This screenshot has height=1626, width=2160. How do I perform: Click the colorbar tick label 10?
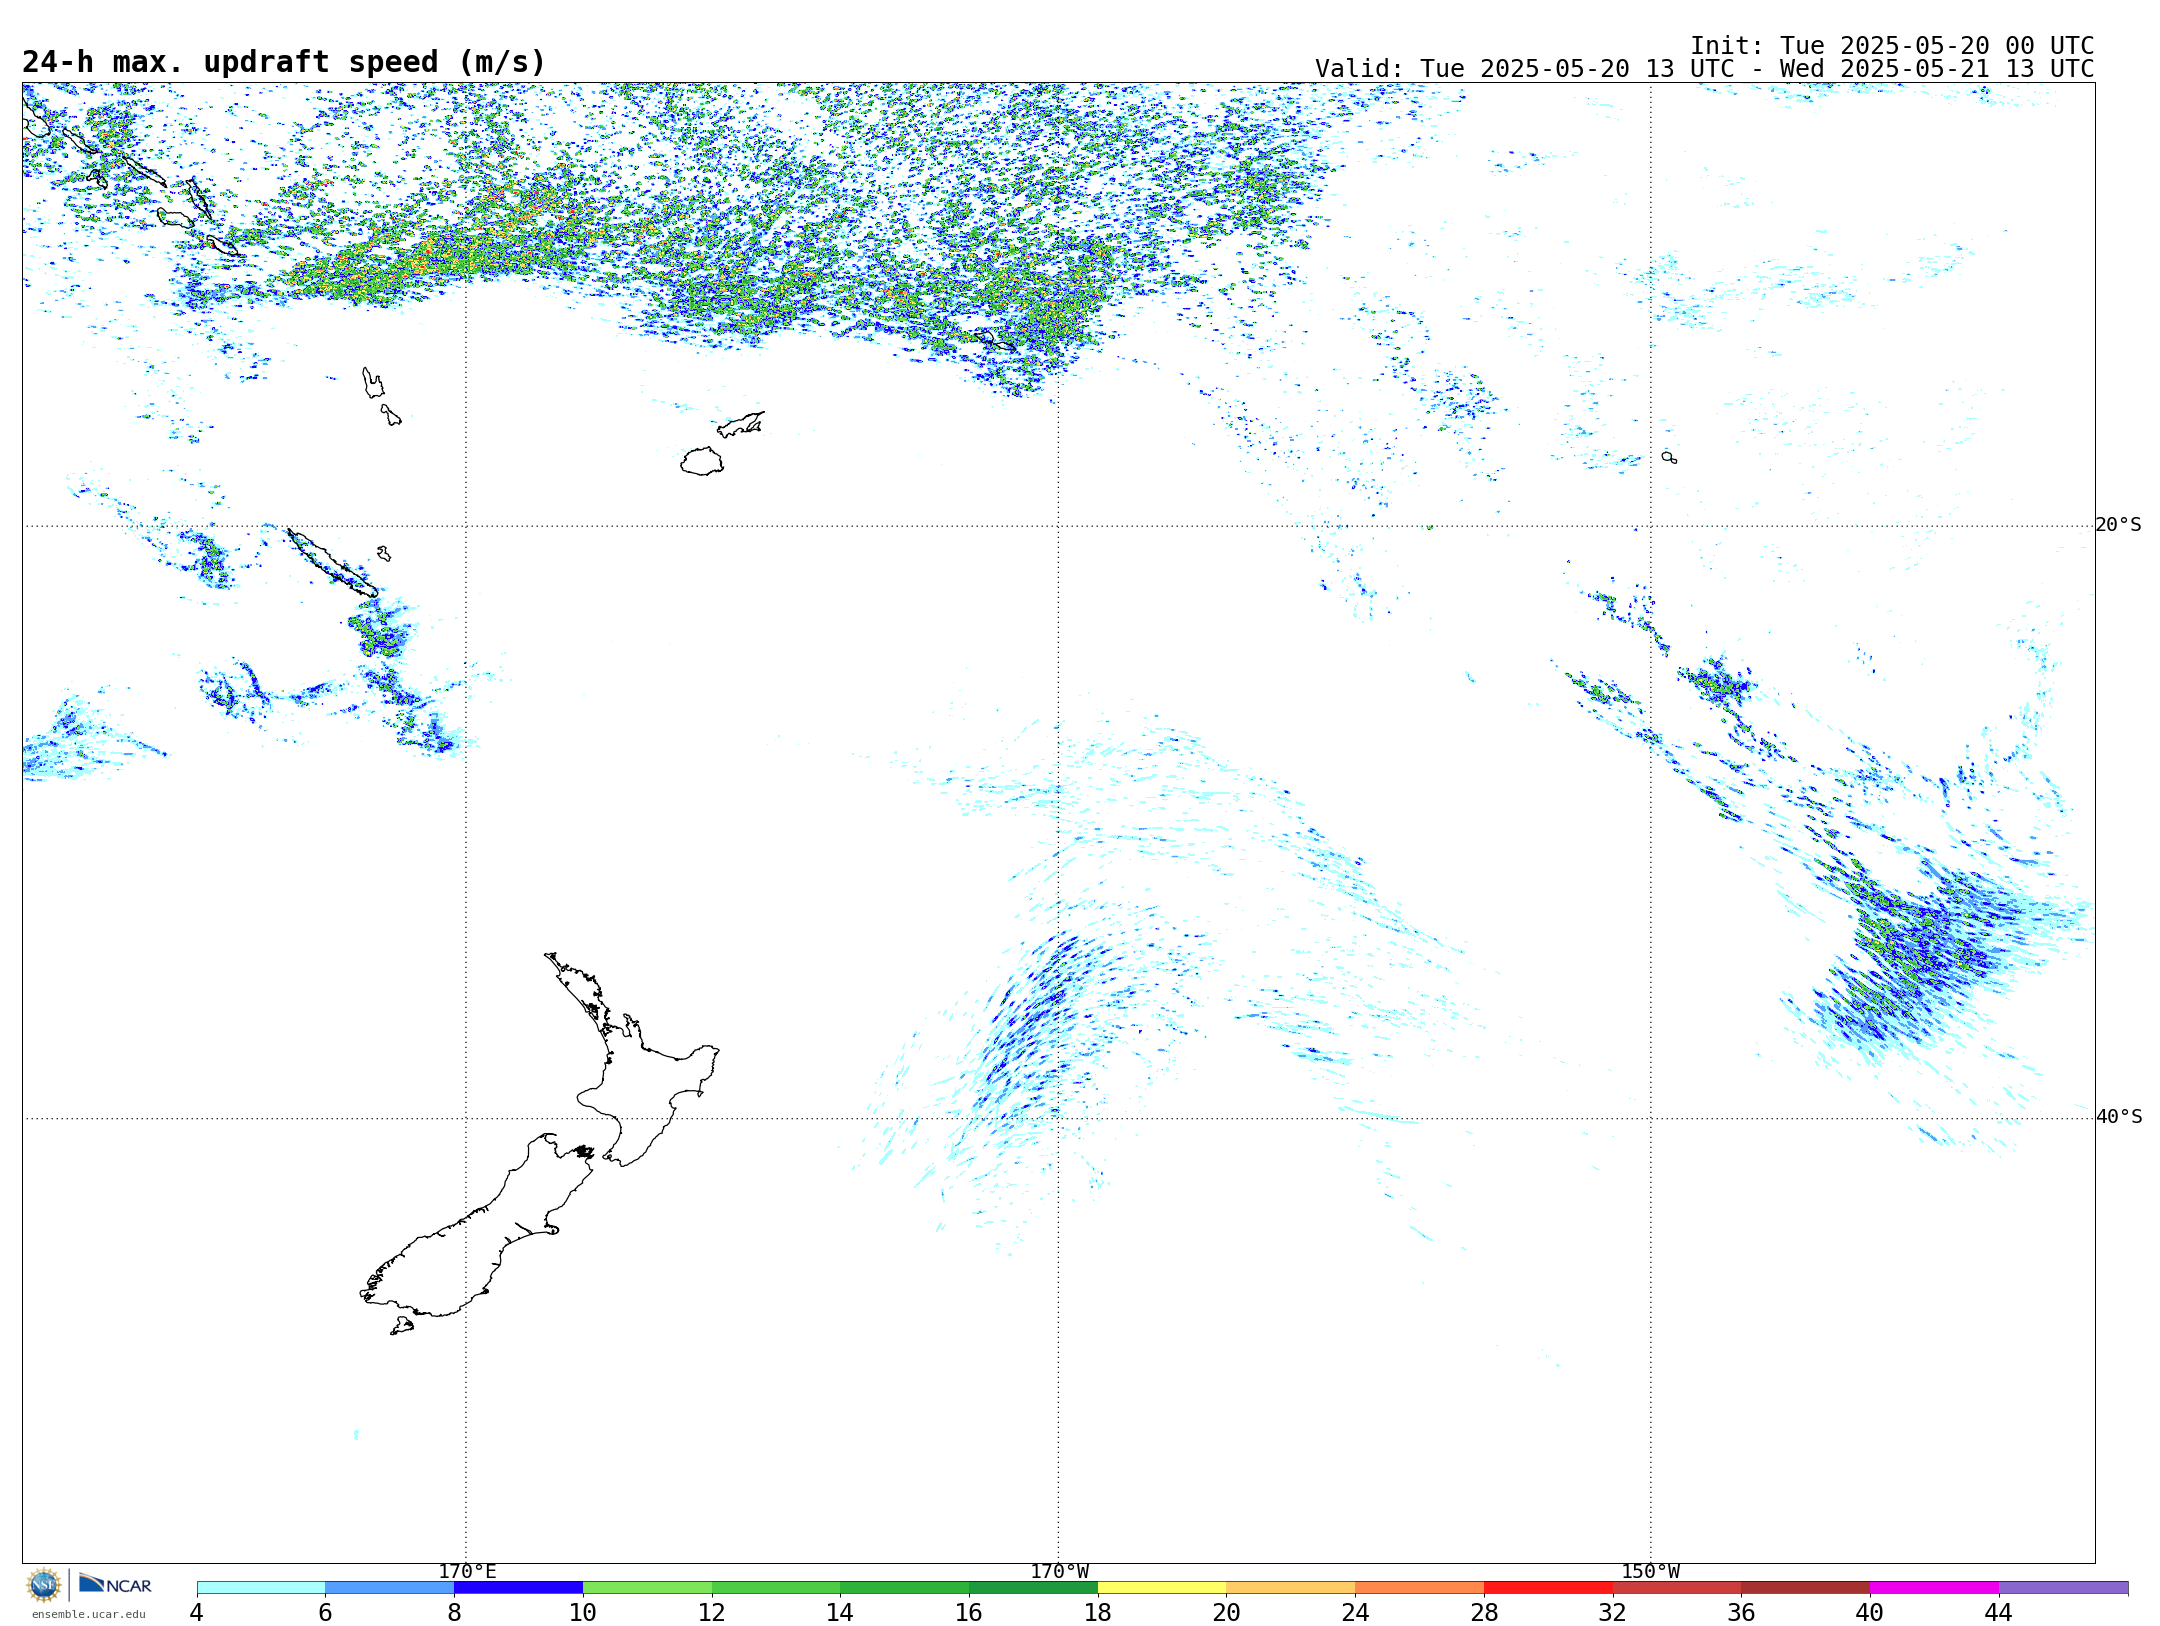(x=583, y=1612)
